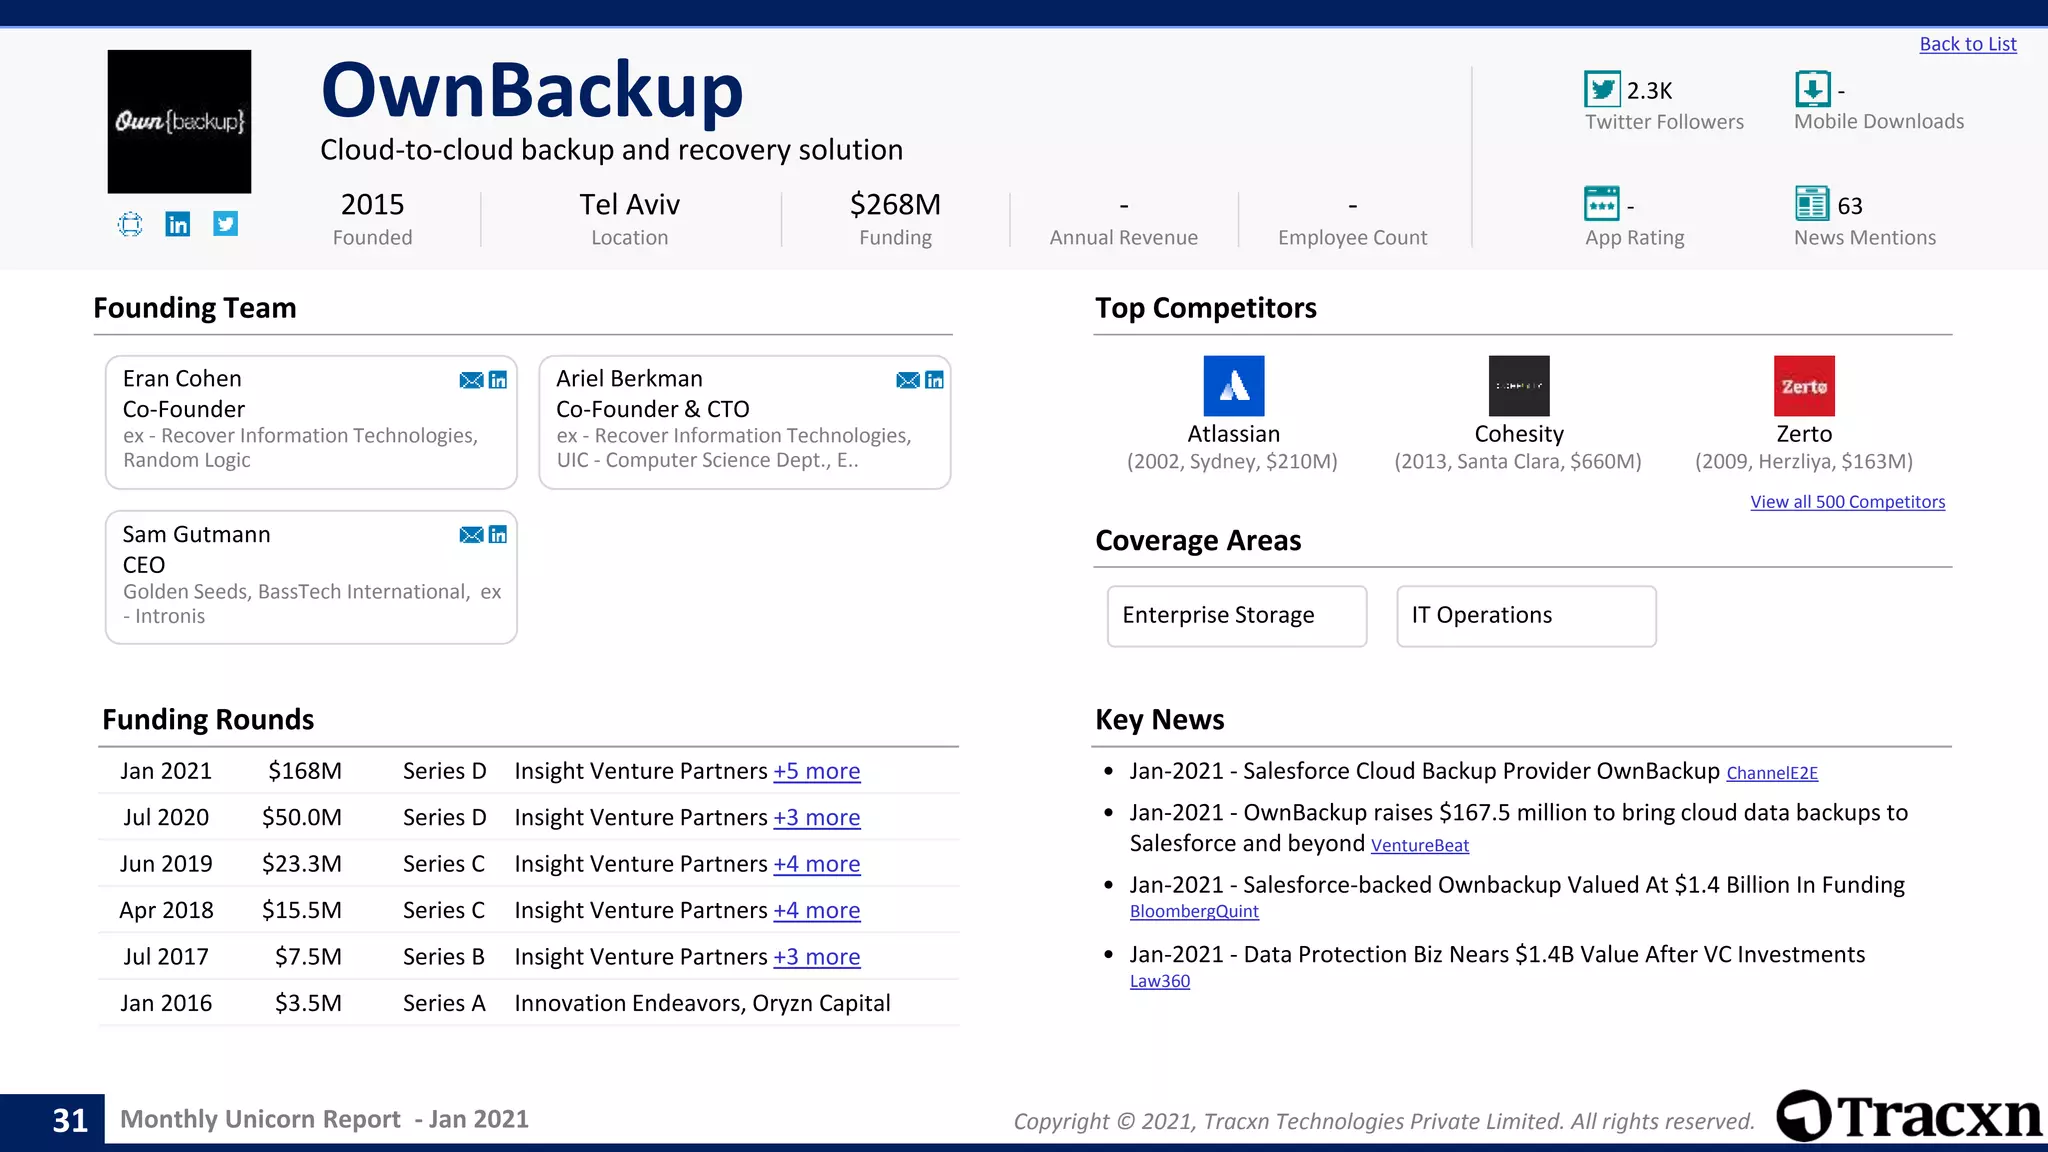
Task: Click $268M funding value
Action: click(895, 205)
